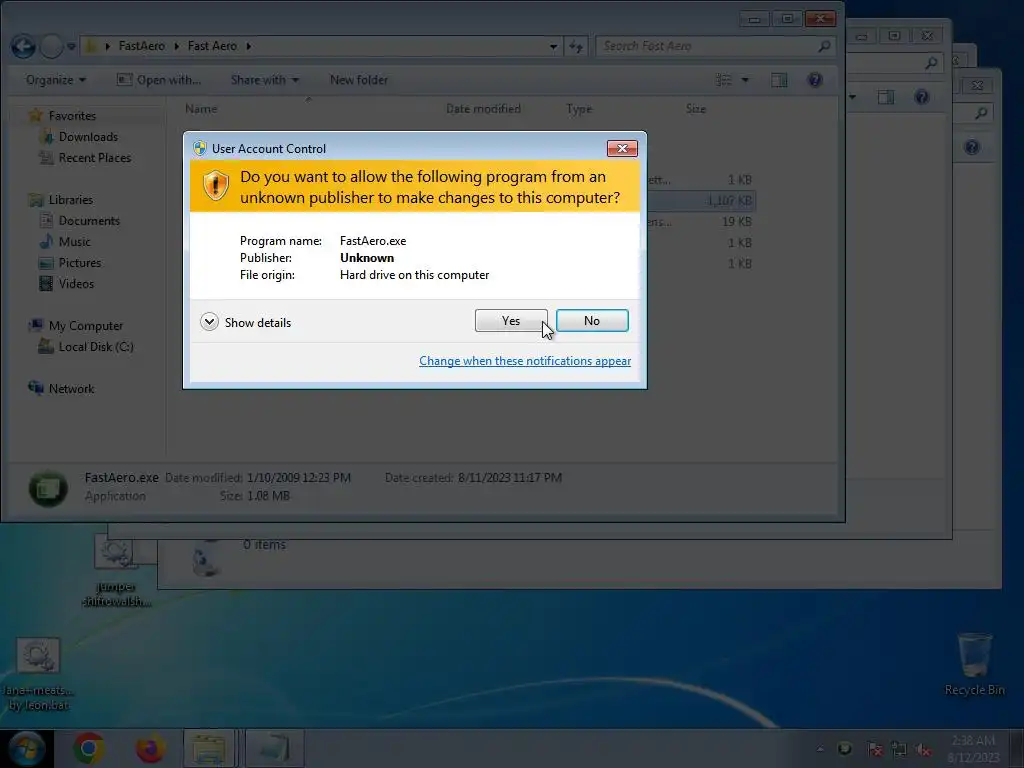The image size is (1024, 768).
Task: Open Change when these notifications appear link
Action: click(x=524, y=361)
